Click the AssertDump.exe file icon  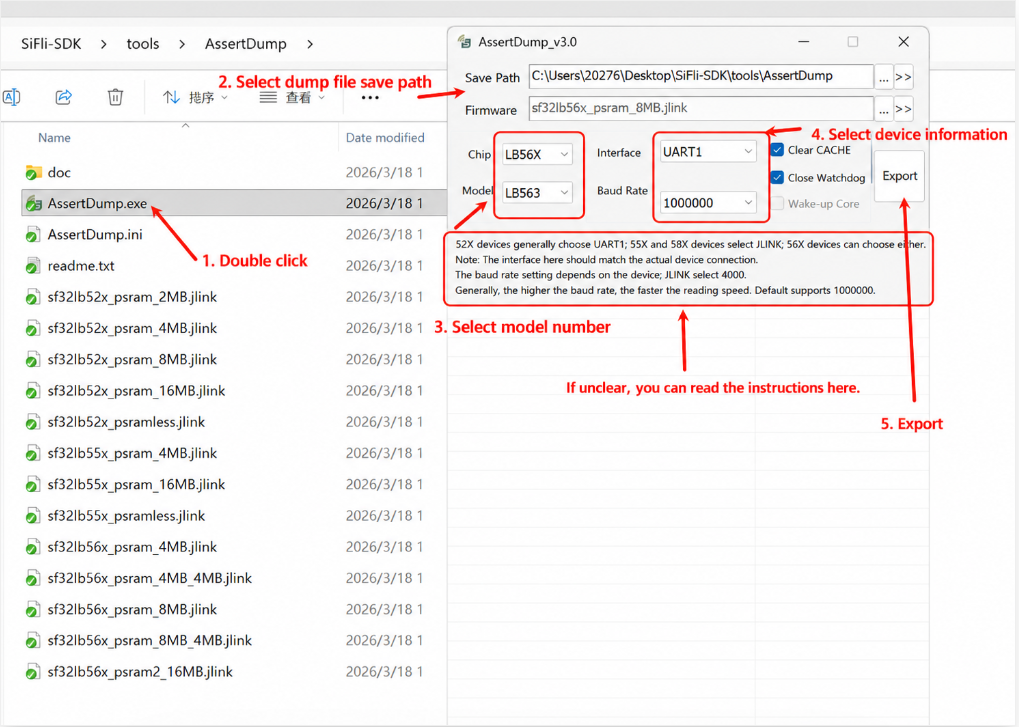[x=33, y=203]
